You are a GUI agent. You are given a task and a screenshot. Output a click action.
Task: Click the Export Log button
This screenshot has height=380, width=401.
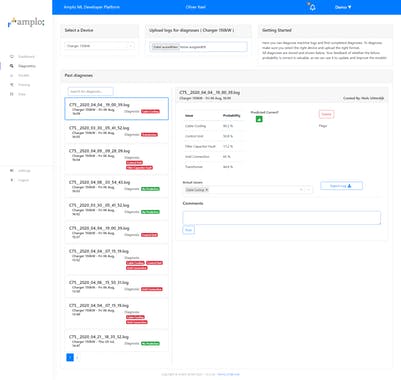pyautogui.click(x=341, y=186)
